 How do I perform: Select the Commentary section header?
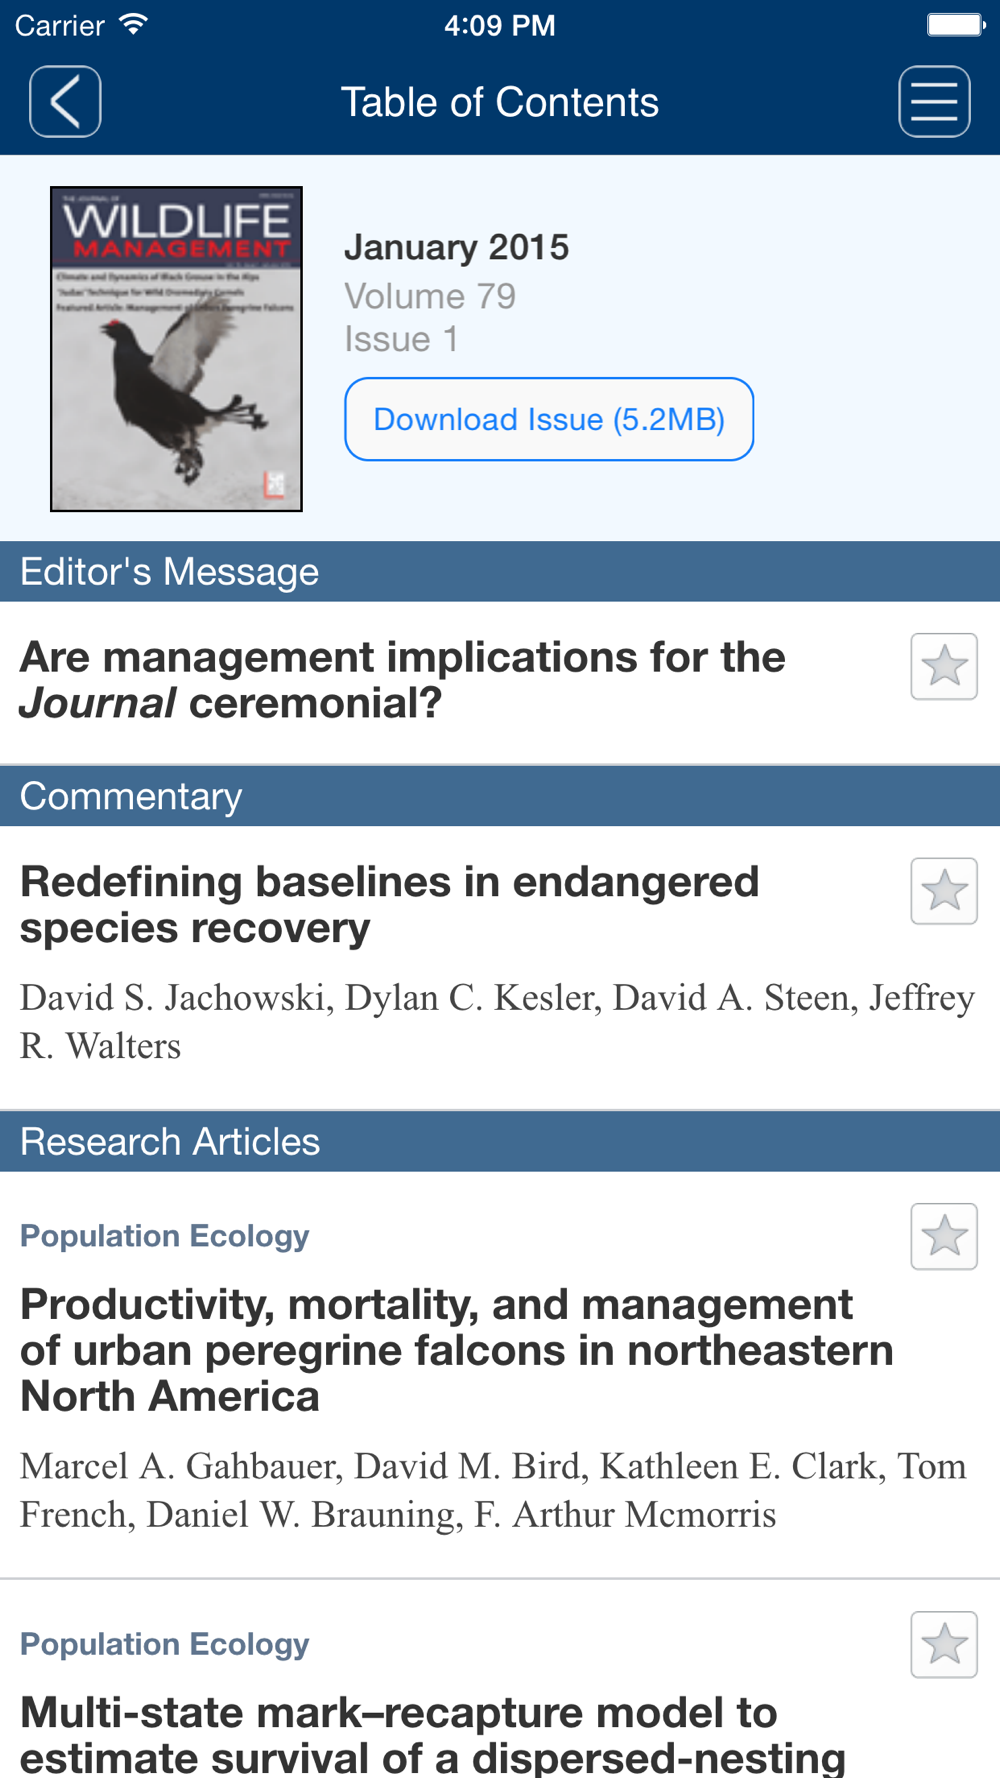pos(500,796)
